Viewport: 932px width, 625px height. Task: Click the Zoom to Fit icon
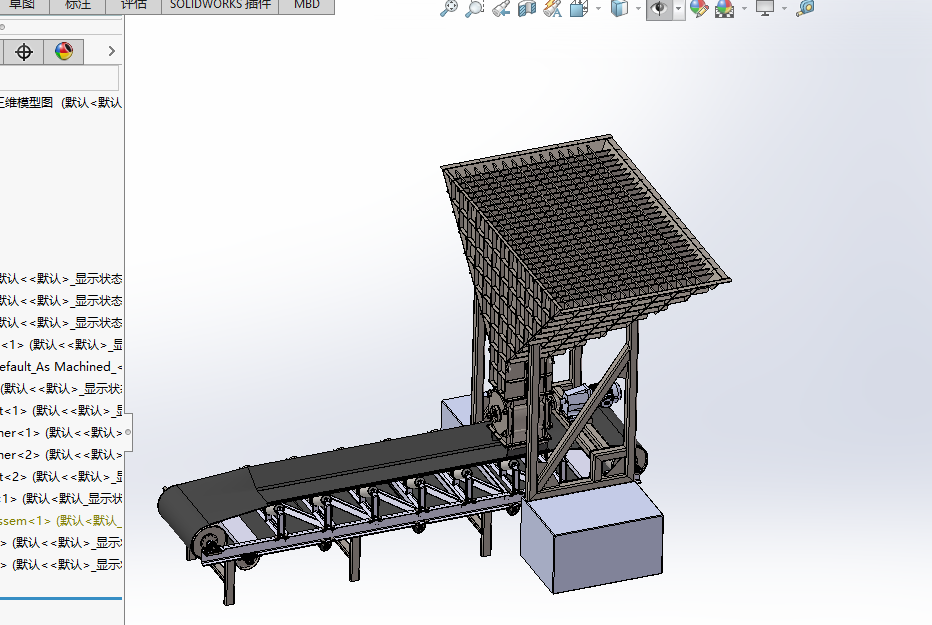450,9
